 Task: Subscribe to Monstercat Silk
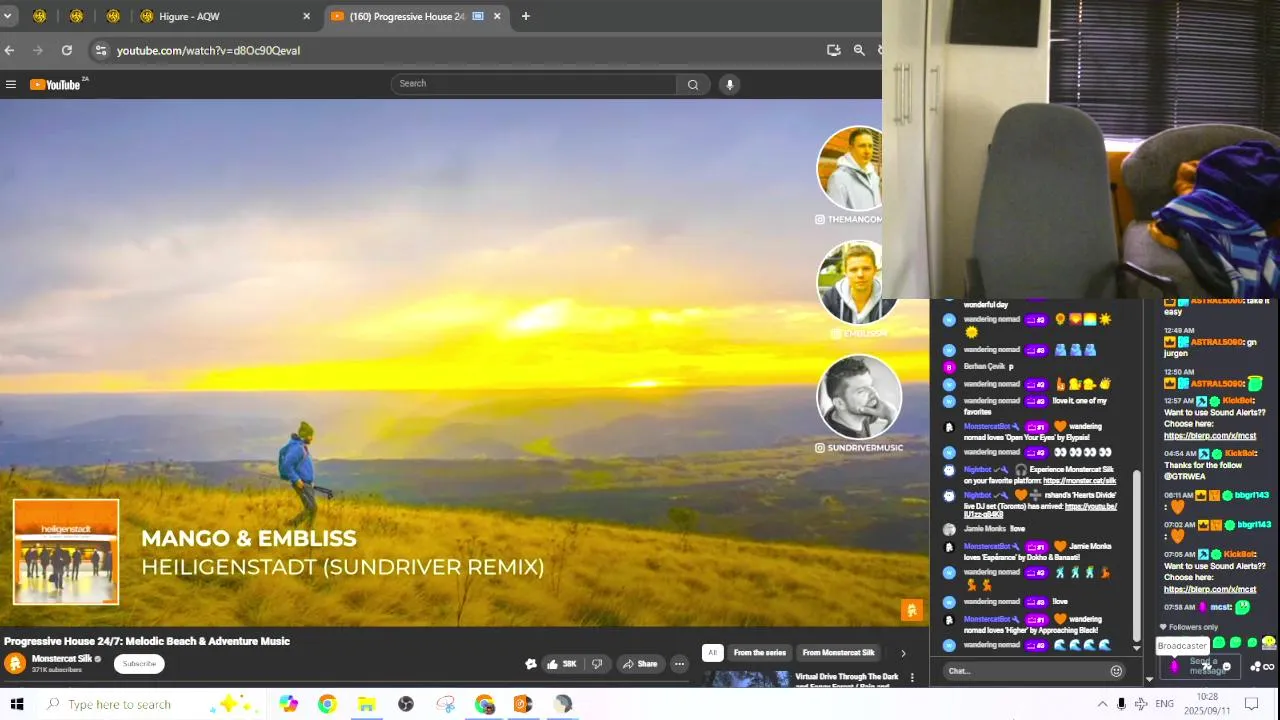click(139, 664)
